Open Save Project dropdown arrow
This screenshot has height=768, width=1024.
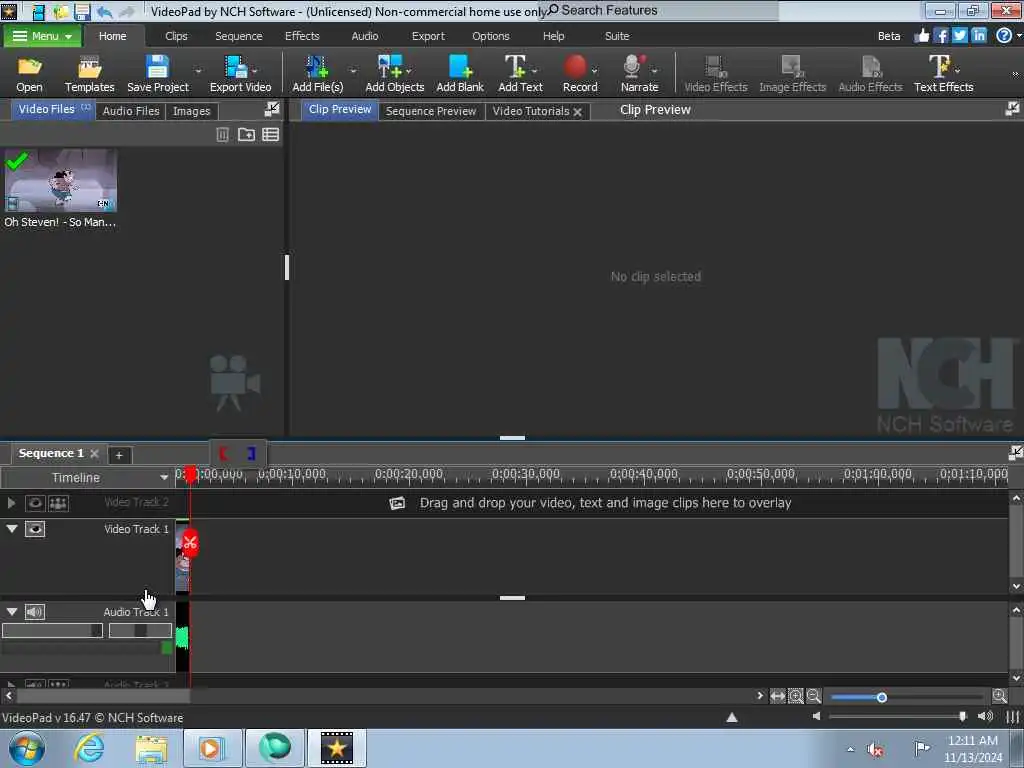click(x=198, y=70)
